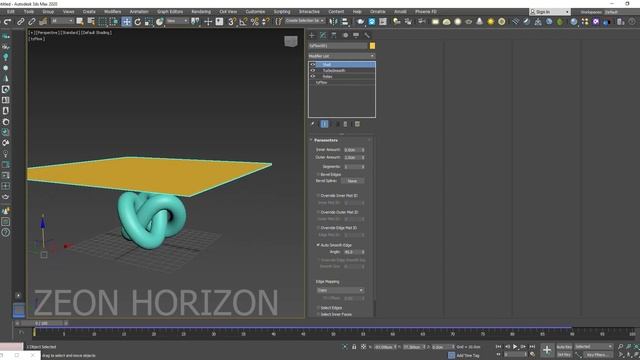Enable Override Edge Mat ID checkbox

[x=318, y=228]
